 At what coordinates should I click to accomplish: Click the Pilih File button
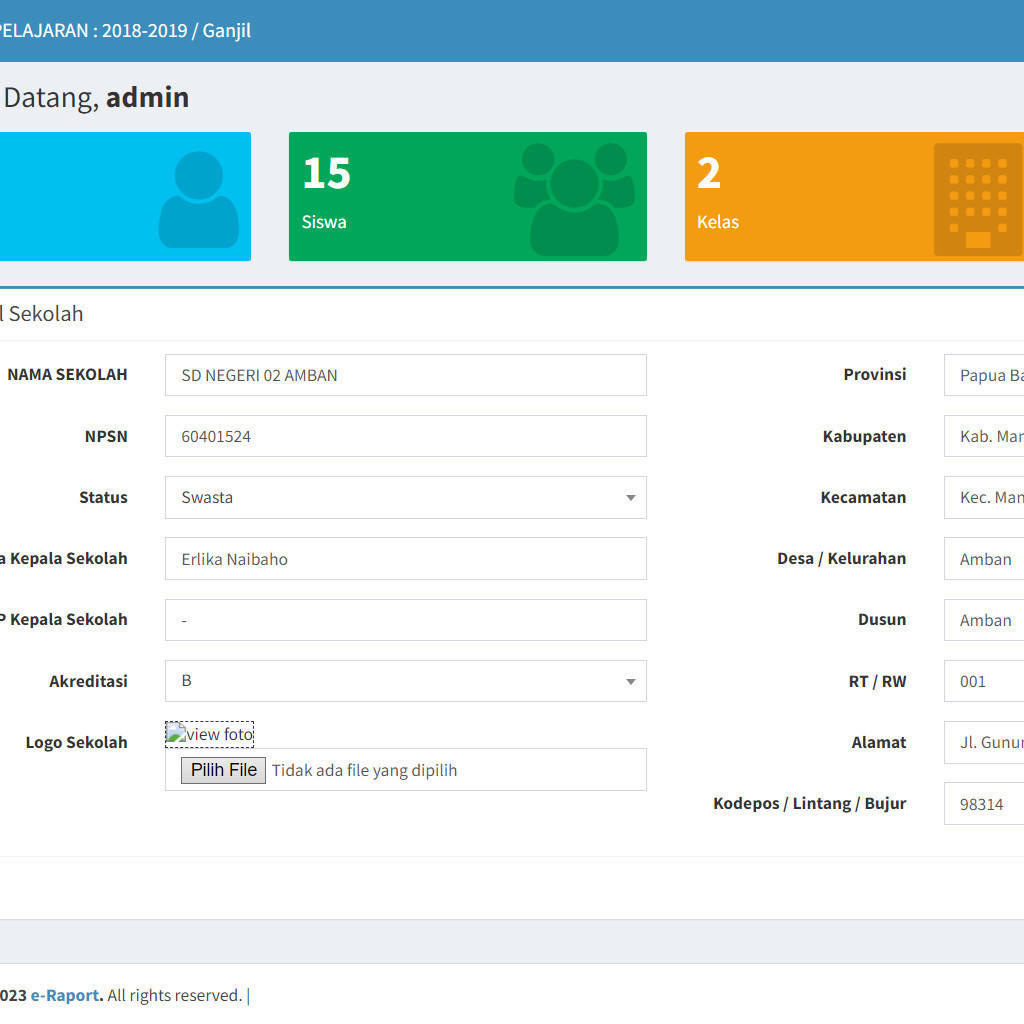[x=223, y=770]
